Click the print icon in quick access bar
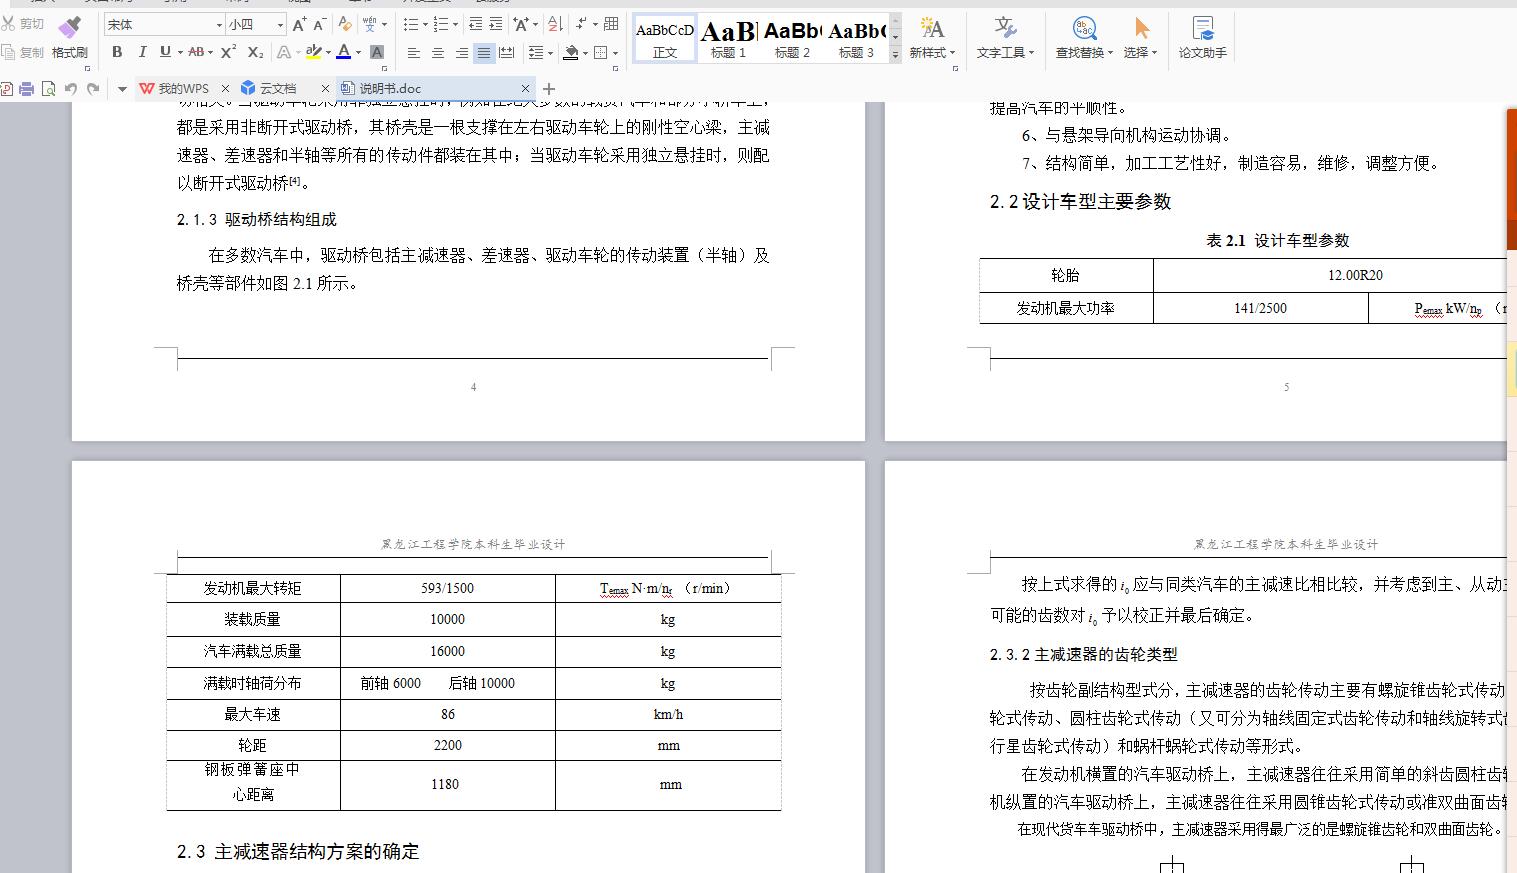Screen dimensions: 1517x873 click(27, 89)
